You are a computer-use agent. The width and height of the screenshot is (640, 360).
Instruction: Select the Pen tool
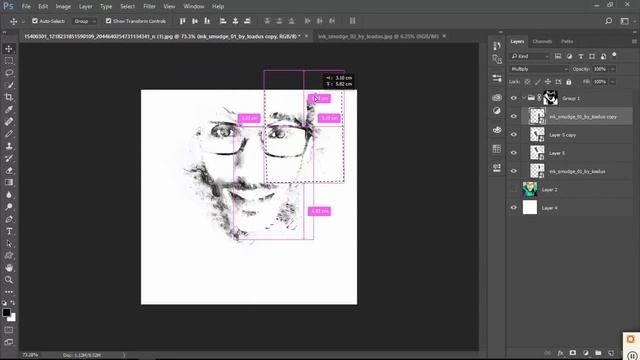(x=9, y=219)
